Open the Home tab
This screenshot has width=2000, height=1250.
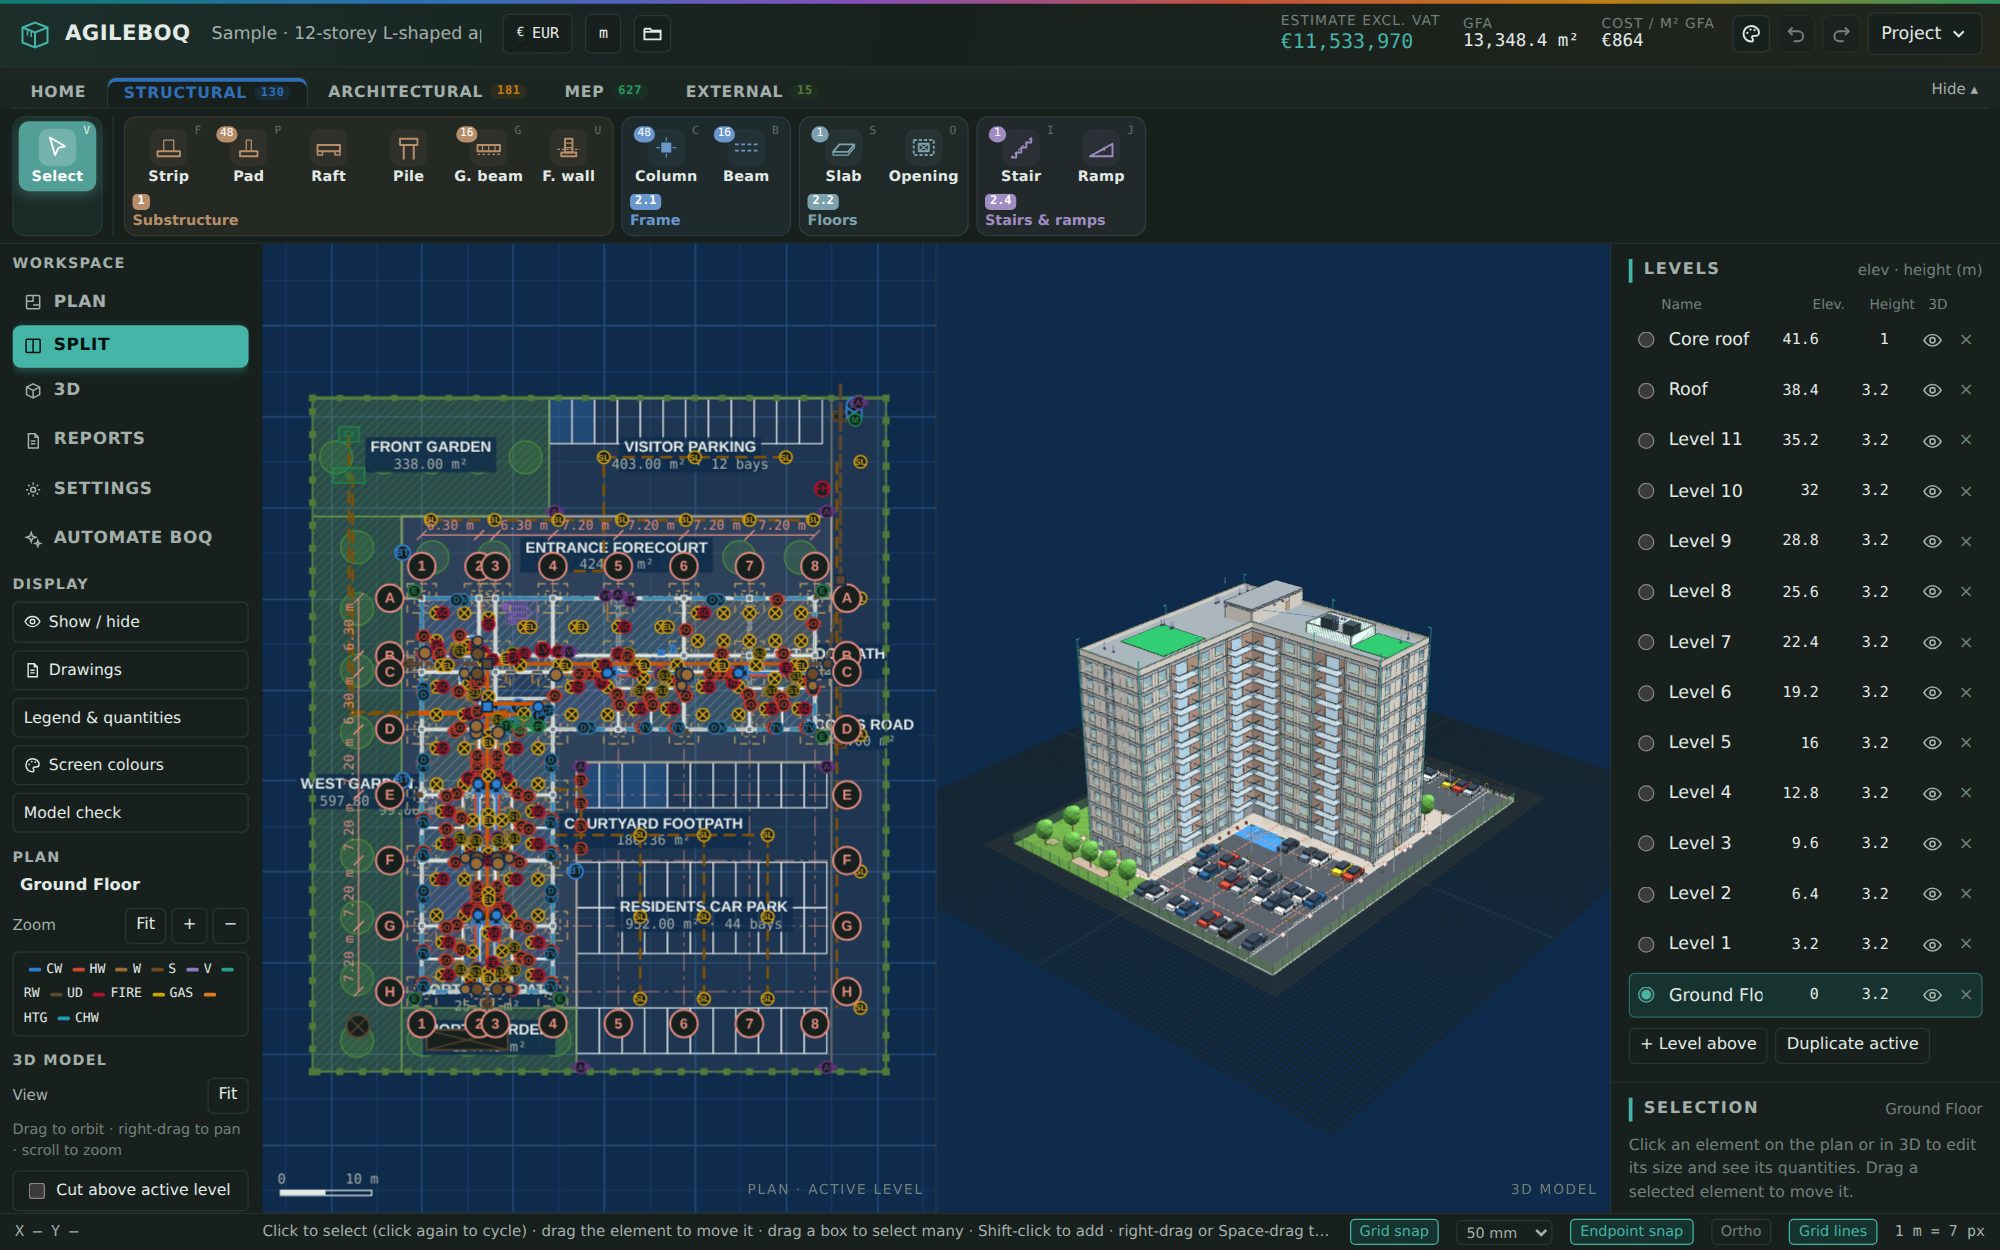coord(58,91)
